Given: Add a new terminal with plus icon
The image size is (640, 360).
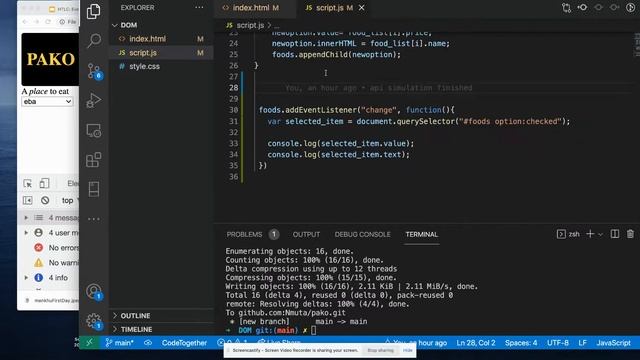Looking at the screenshot, I should tap(590, 234).
